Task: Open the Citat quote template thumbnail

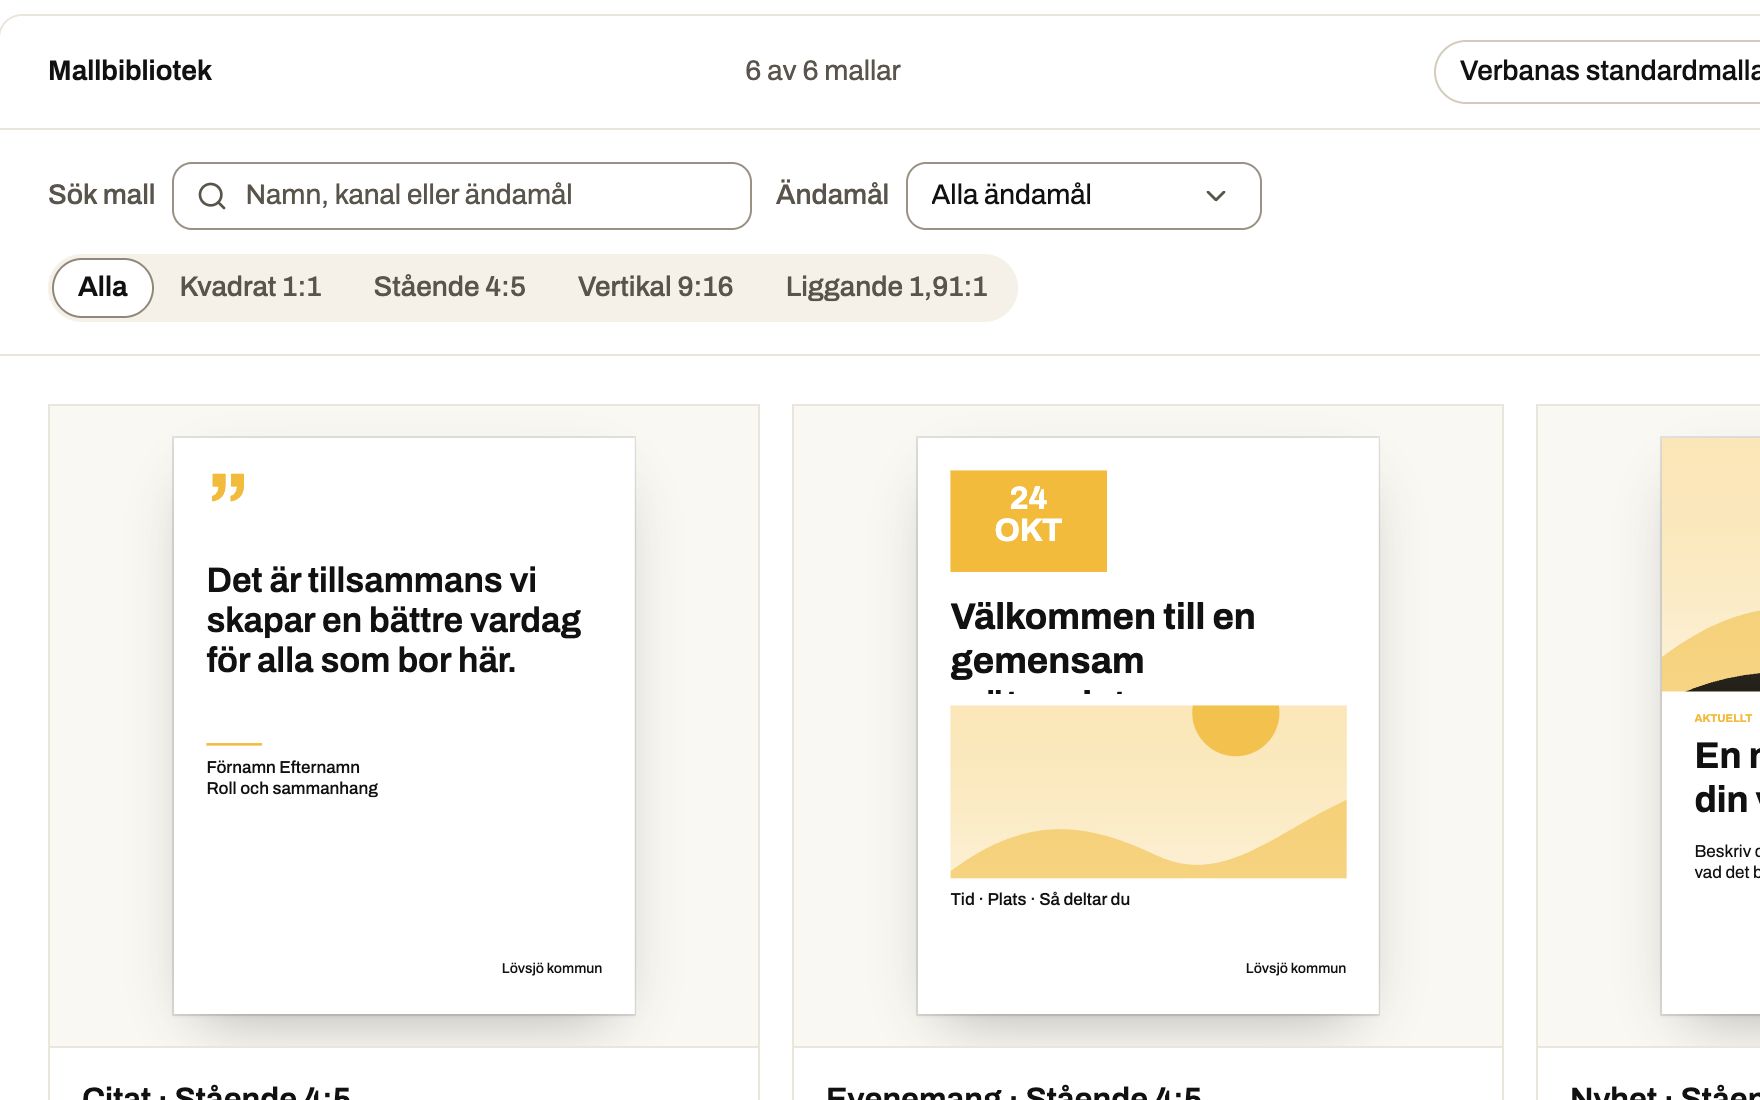Action: point(404,726)
